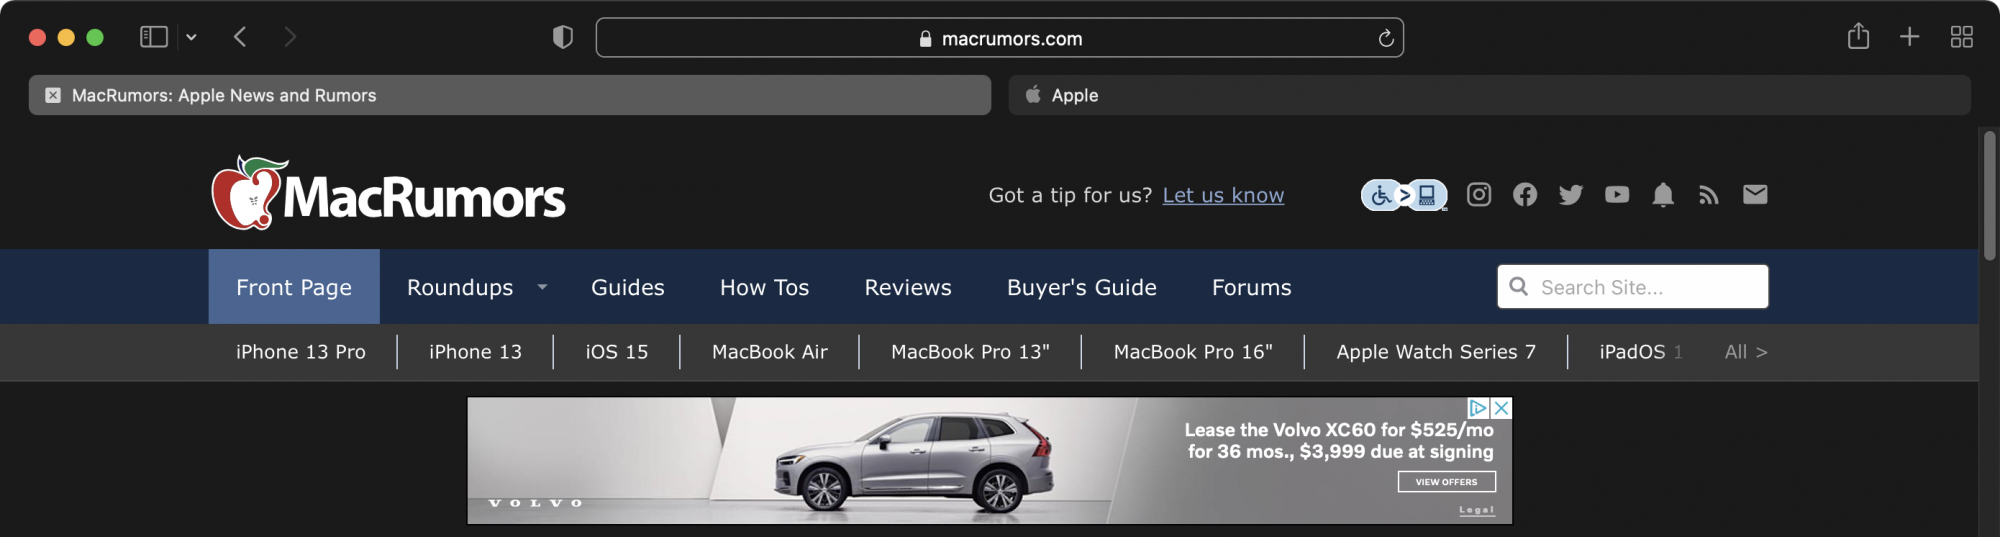Enter full screen with the green window button

coord(95,37)
